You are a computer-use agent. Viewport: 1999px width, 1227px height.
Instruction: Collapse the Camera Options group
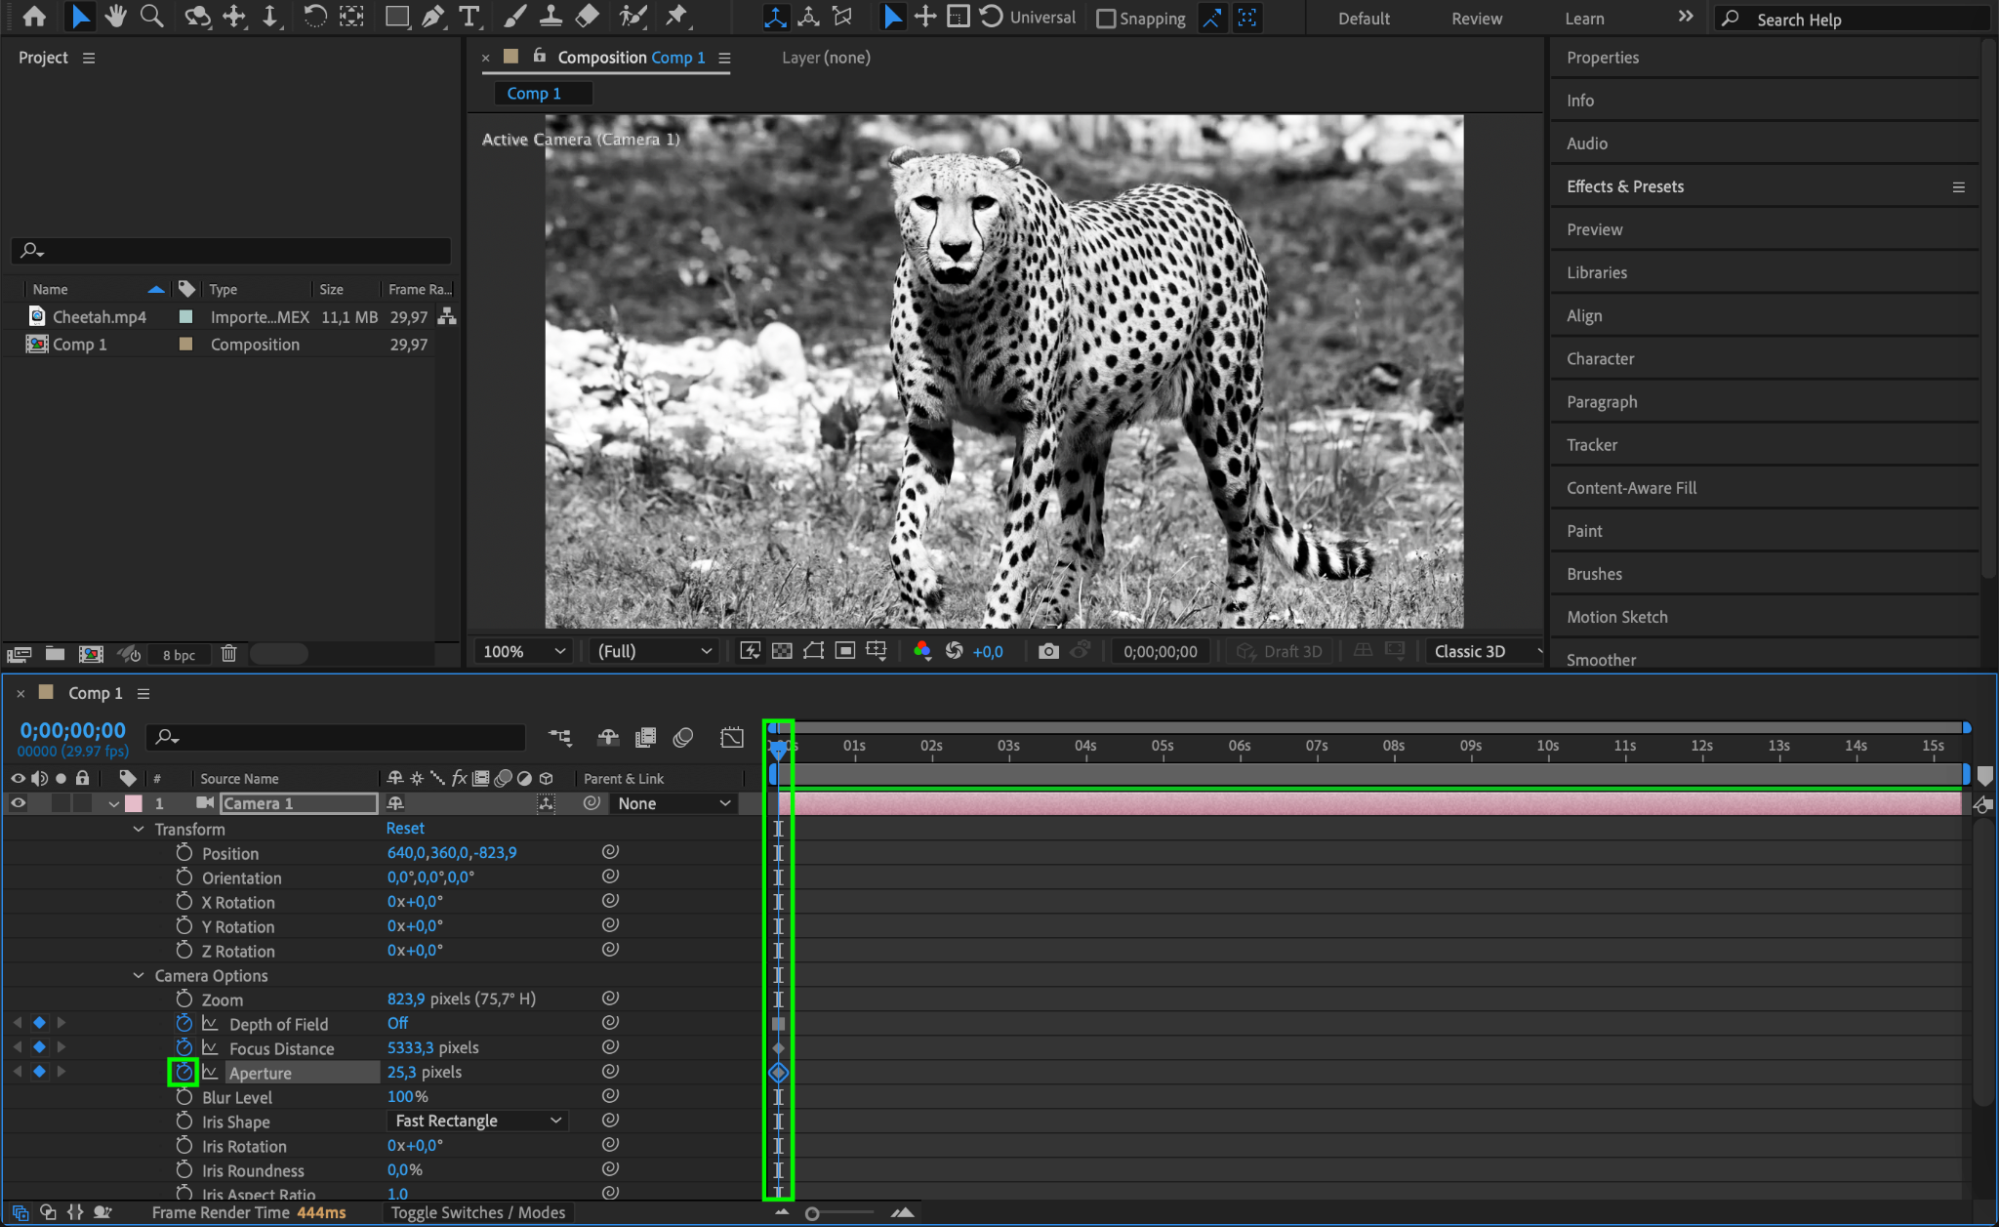139,976
